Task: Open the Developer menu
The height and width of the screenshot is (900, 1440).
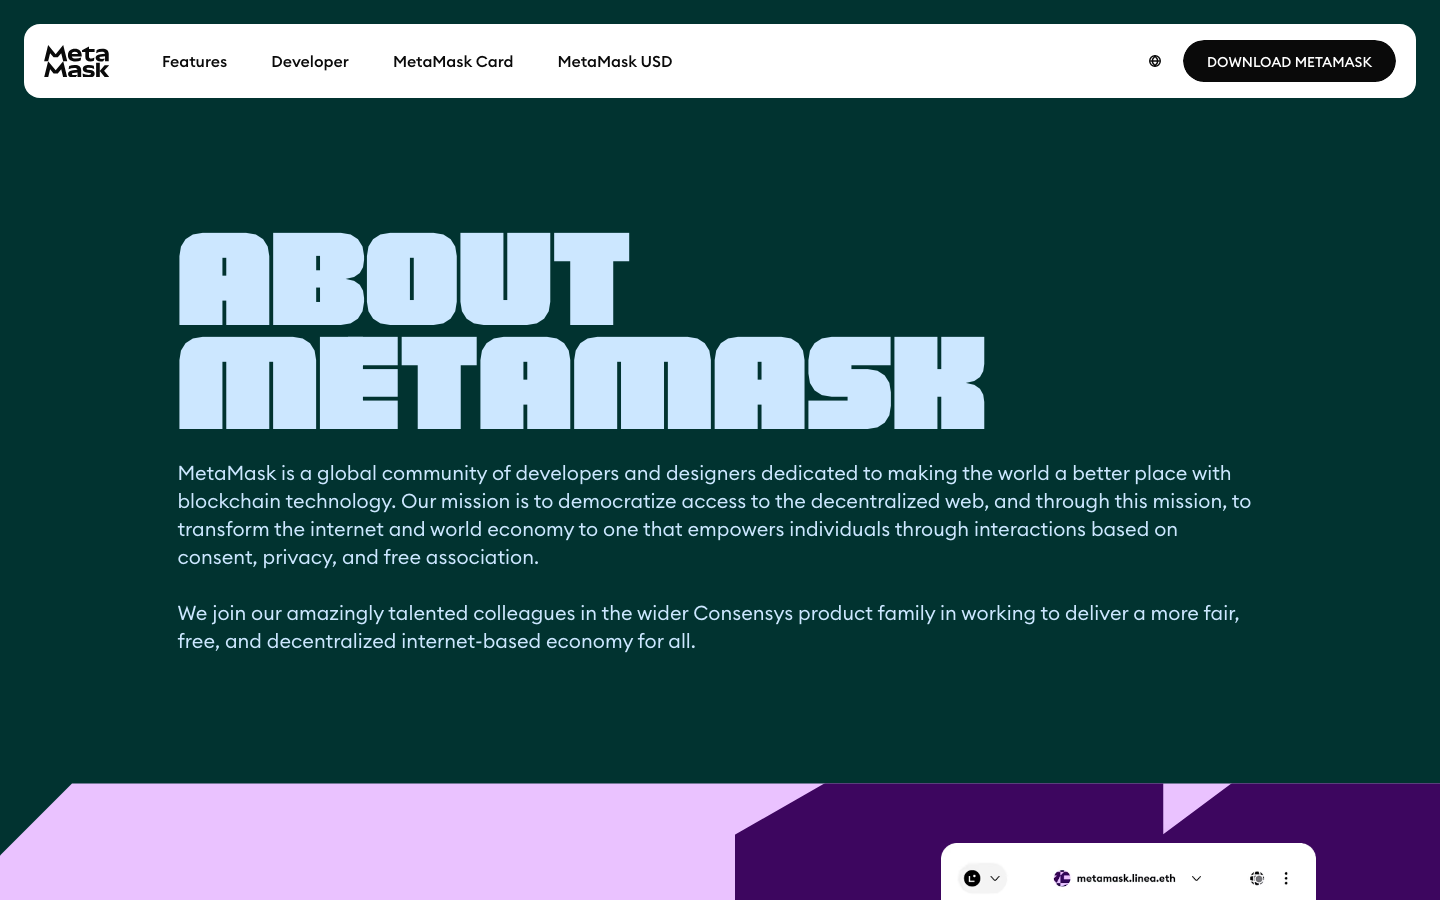Action: 310,61
